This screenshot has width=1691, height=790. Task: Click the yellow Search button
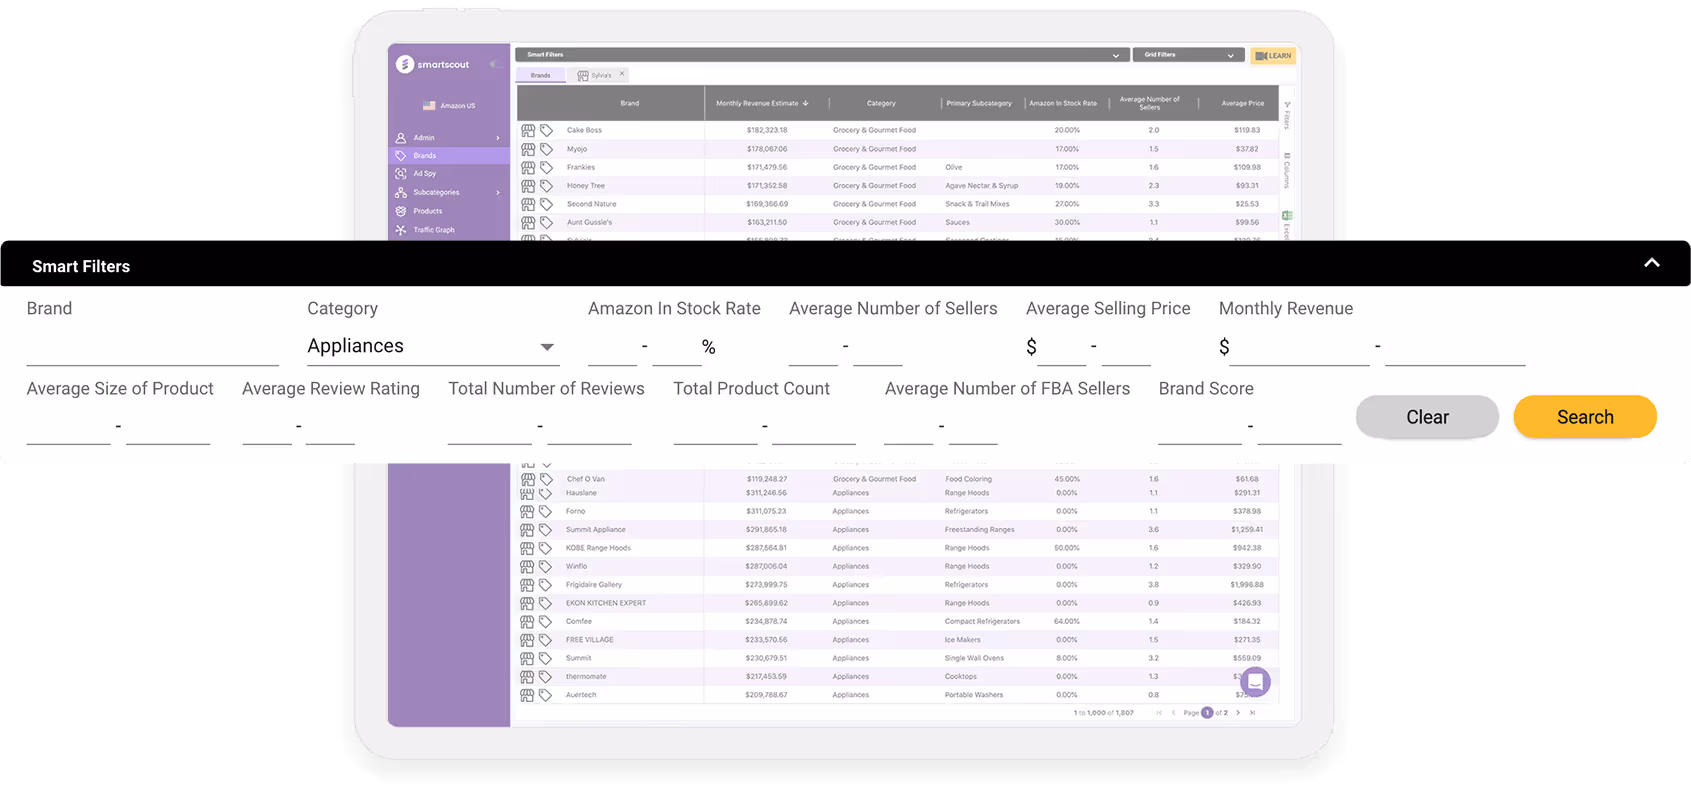(x=1585, y=417)
